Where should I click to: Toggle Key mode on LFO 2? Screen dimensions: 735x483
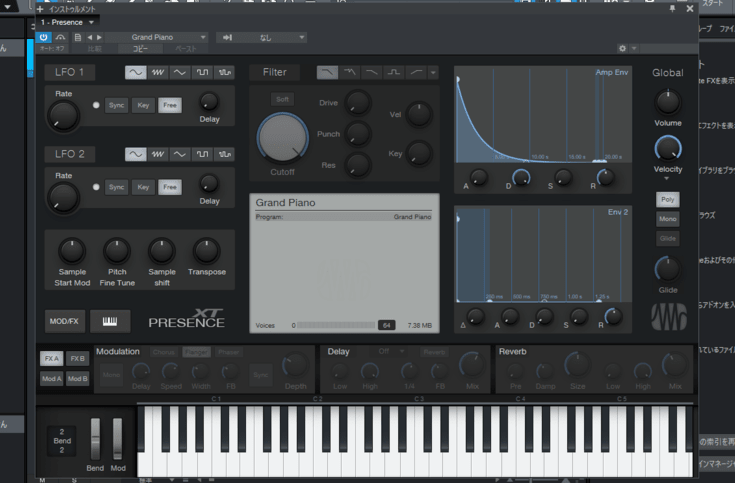pyautogui.click(x=144, y=187)
